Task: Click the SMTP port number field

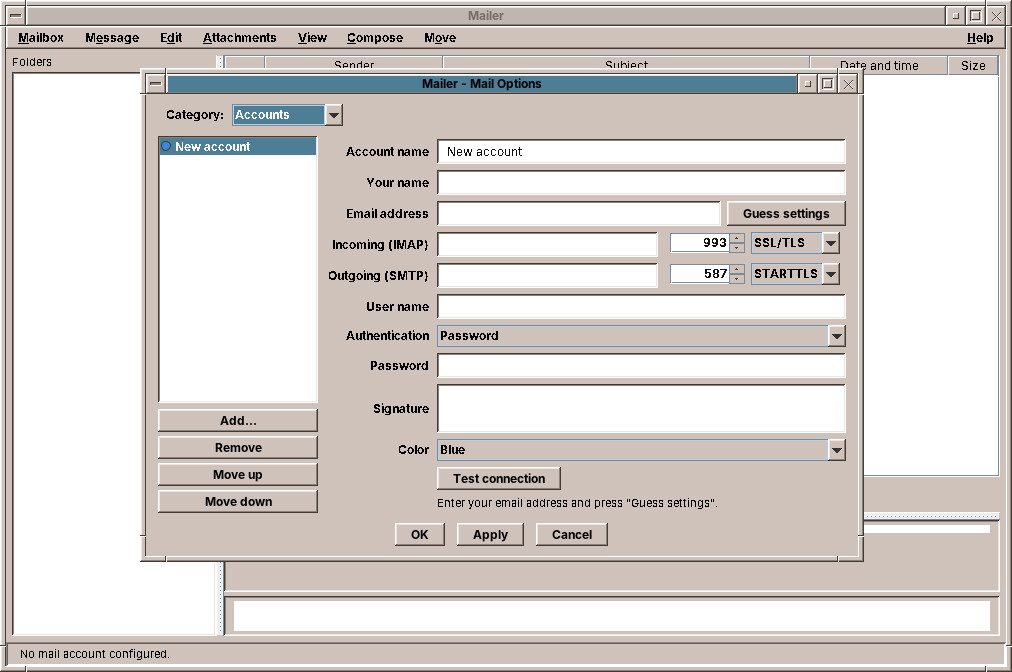Action: coord(700,274)
